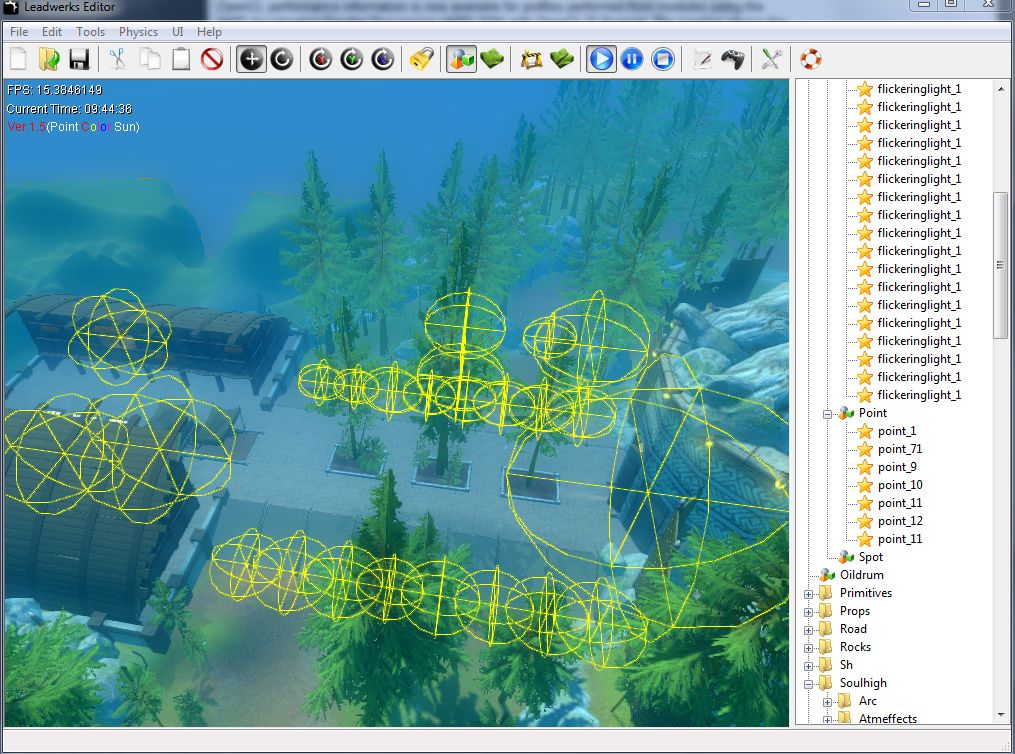Toggle the padlock lock icon

[421, 59]
